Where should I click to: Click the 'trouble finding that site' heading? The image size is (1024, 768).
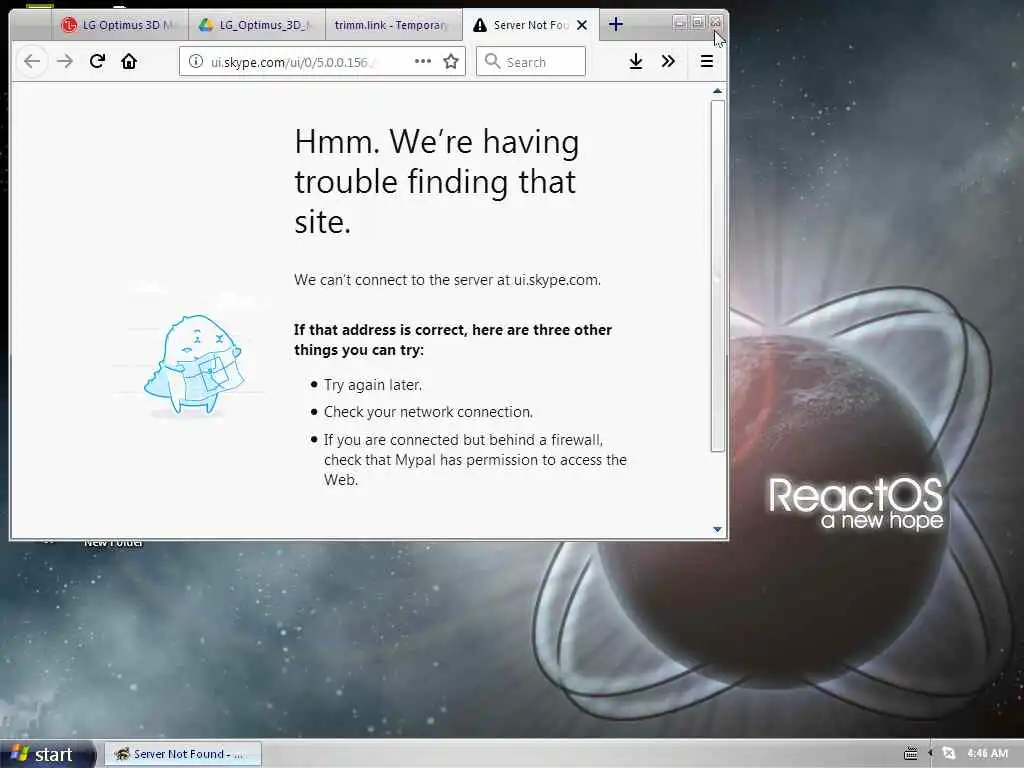click(436, 182)
